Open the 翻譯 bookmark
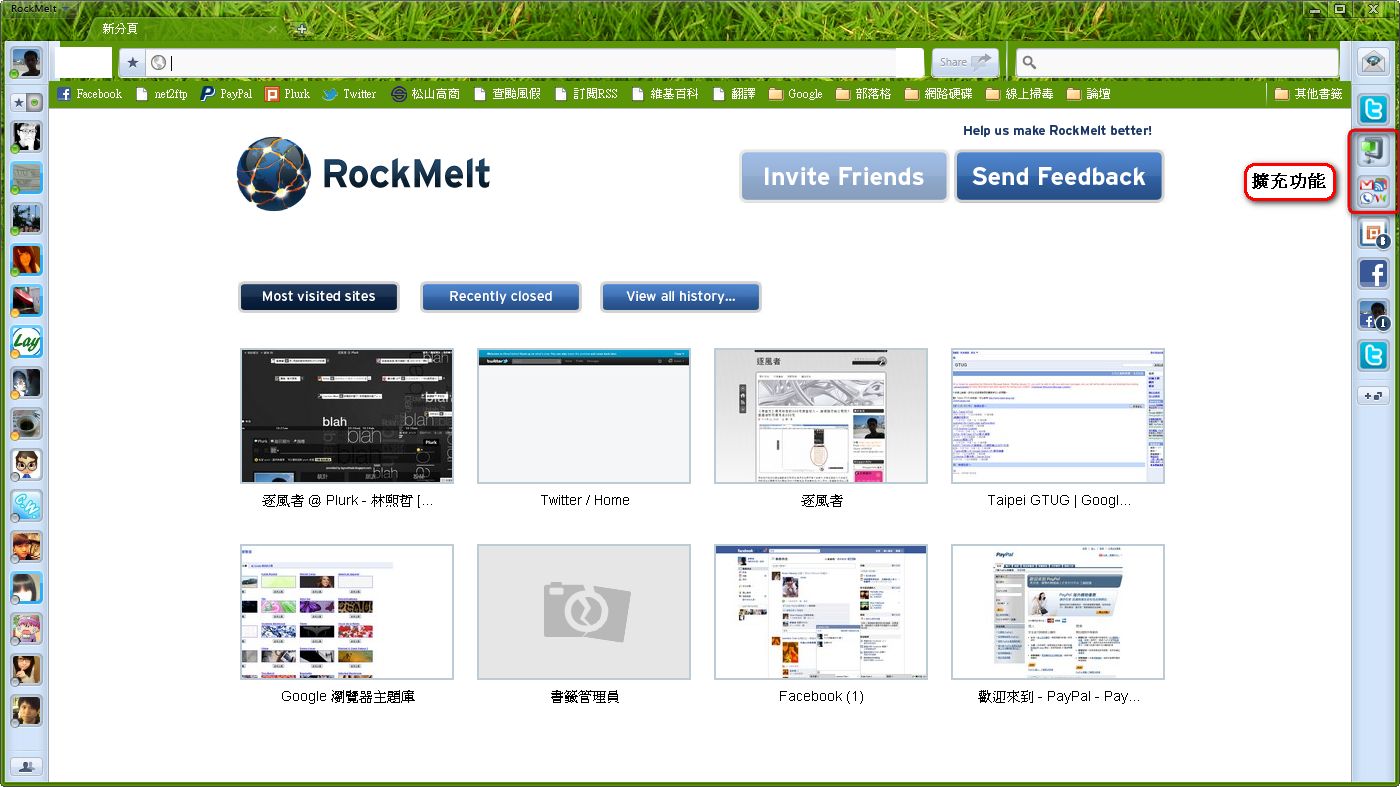1400x787 pixels. click(x=734, y=94)
